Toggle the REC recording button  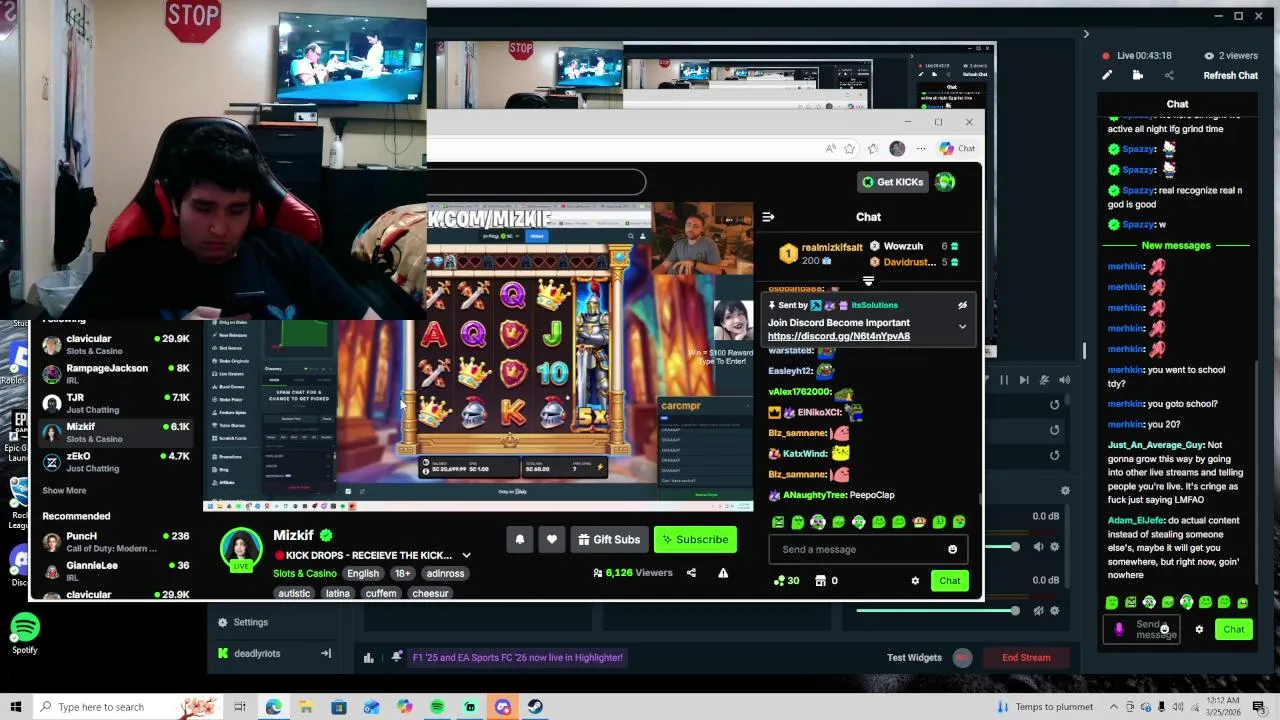962,657
